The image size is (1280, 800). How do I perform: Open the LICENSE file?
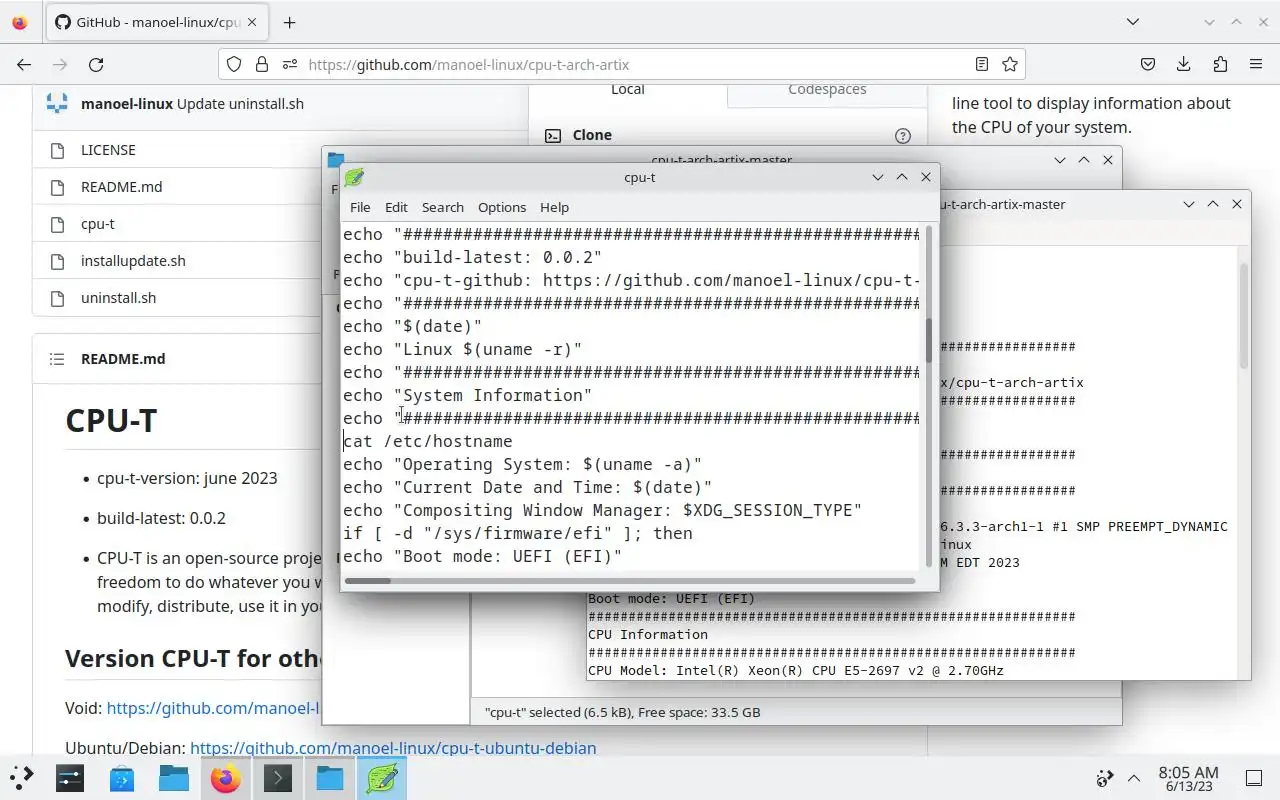point(108,150)
